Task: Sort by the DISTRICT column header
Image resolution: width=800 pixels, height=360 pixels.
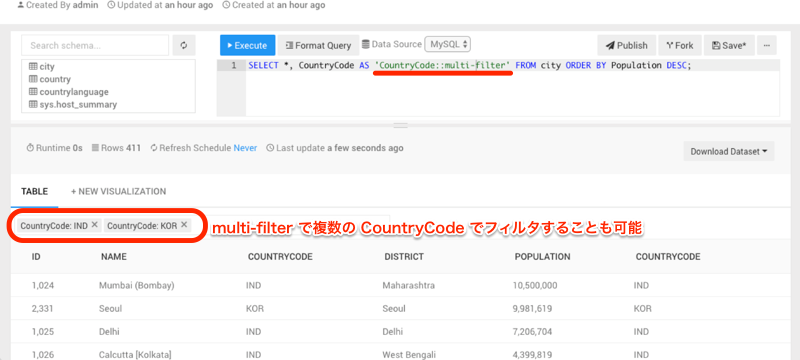Action: click(x=404, y=256)
